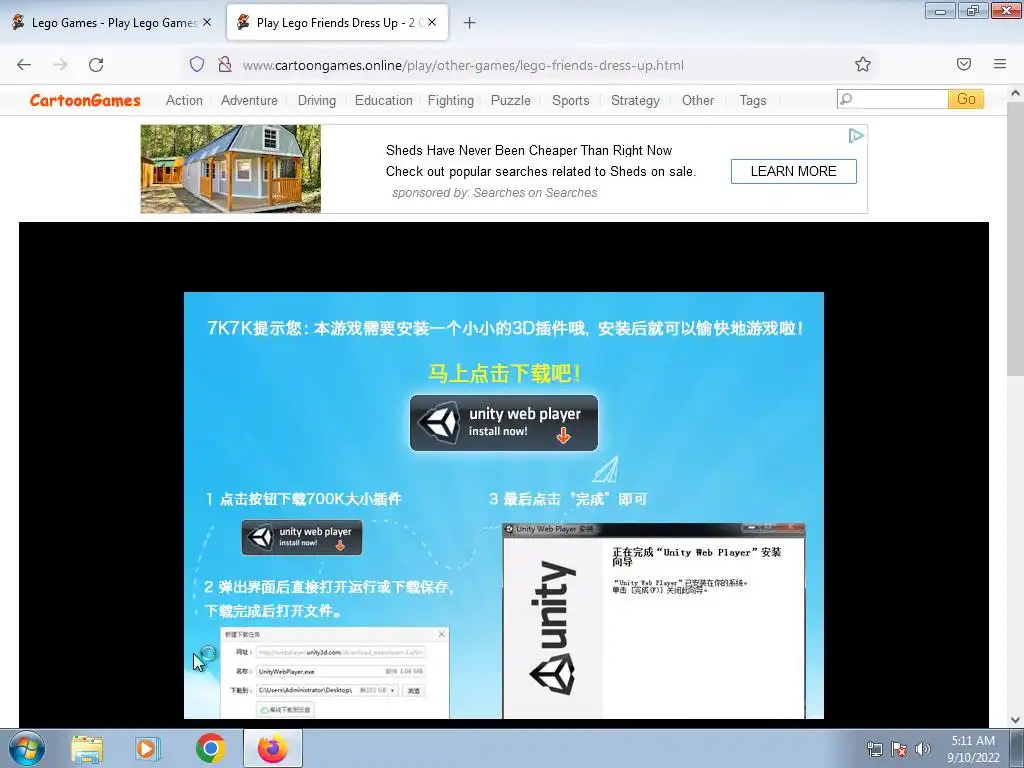Open the network tray icon

874,749
